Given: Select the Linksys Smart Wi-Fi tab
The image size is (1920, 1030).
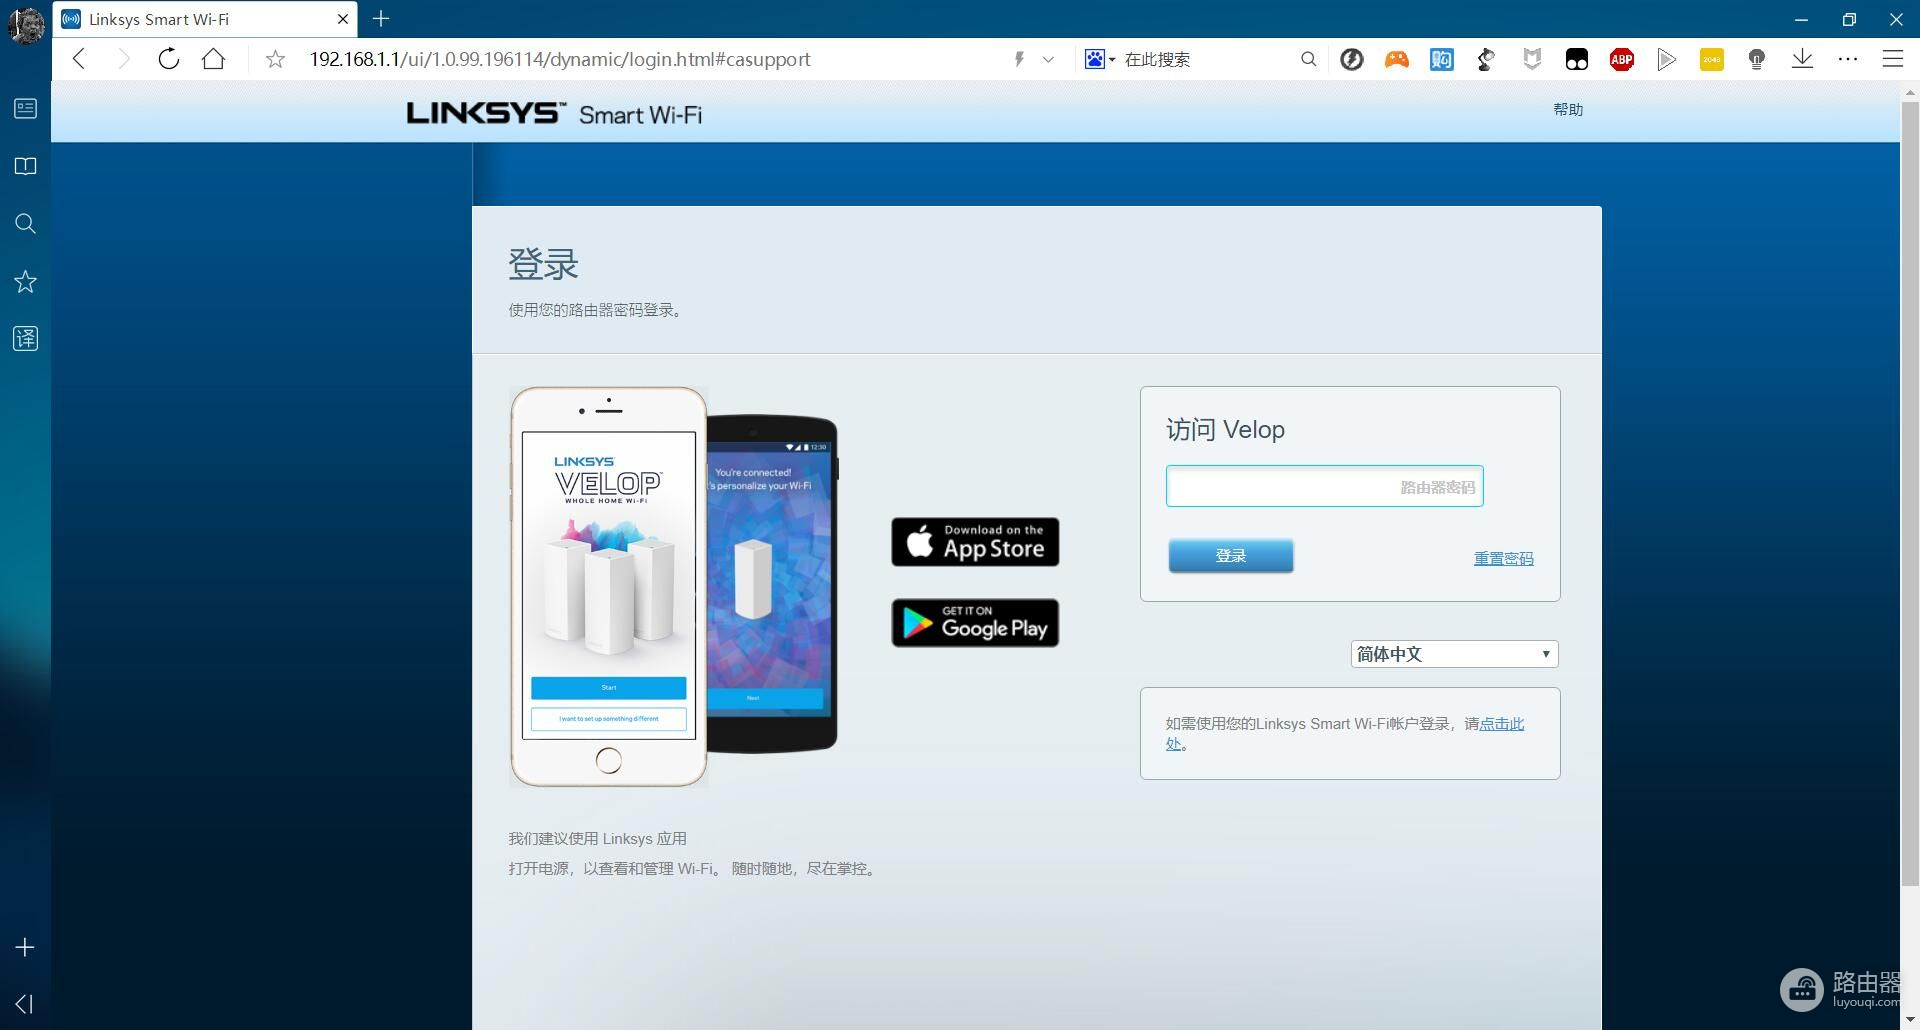Looking at the screenshot, I should 205,19.
